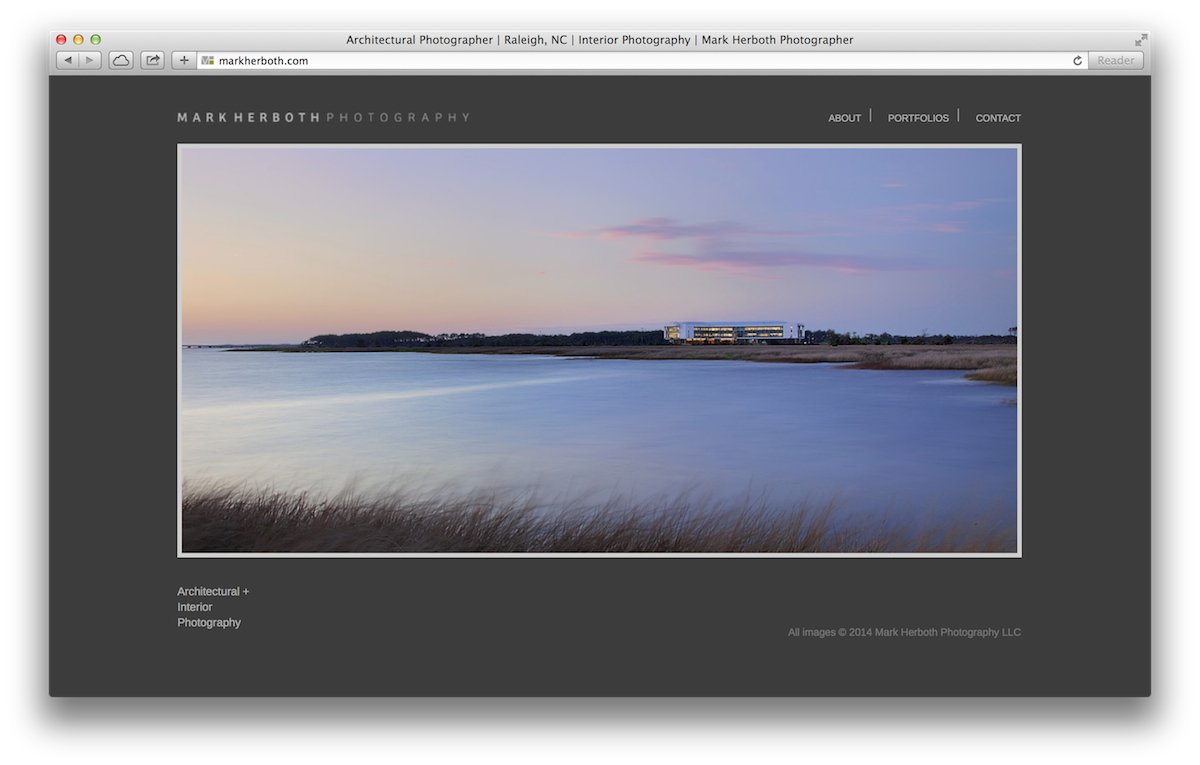
Task: Click the Mark Herboth Photography logo
Action: coord(323,117)
